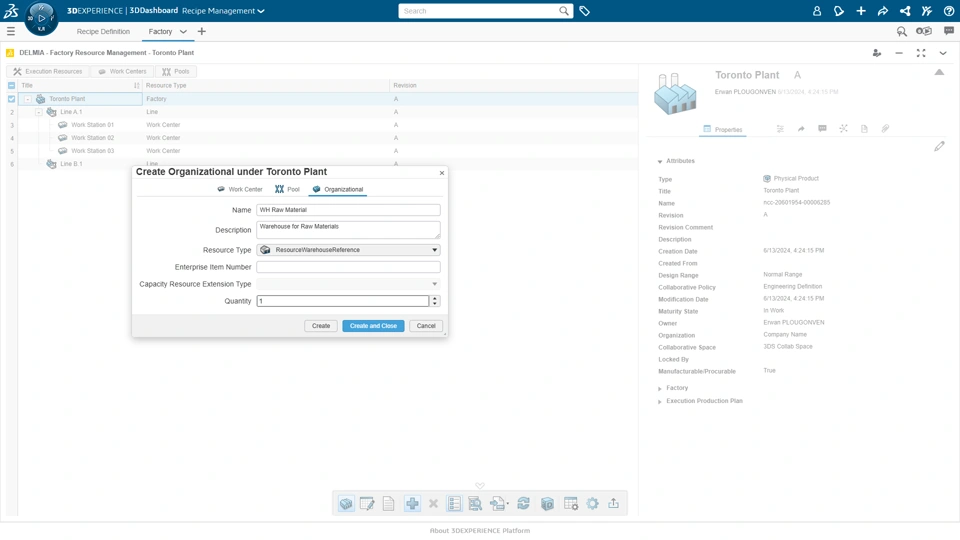Add a new dashboard tab
This screenshot has width=960, height=540.
201,31
